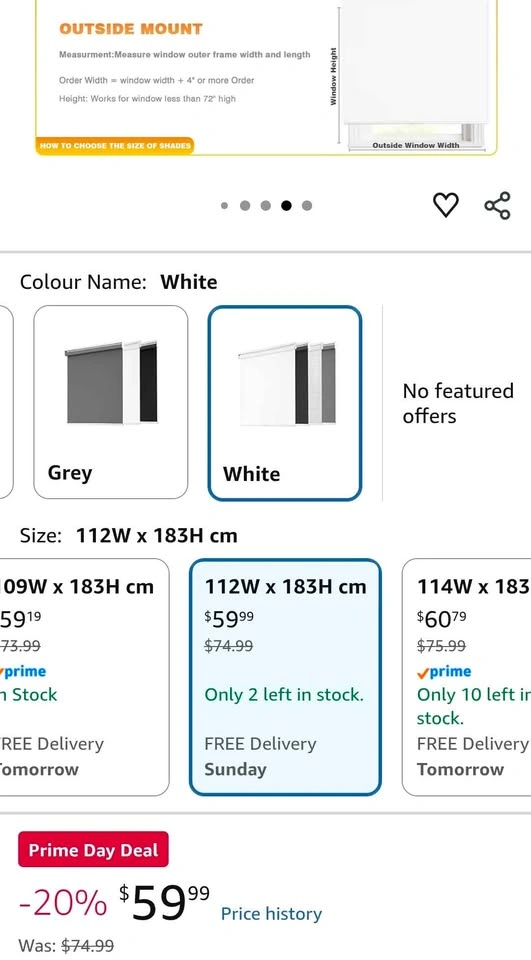Go to third image carousel dot
This screenshot has height=960, width=531.
(266, 206)
